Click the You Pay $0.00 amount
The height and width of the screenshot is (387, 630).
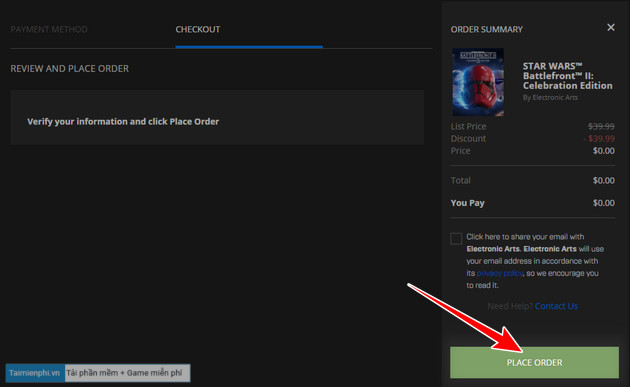click(x=603, y=203)
